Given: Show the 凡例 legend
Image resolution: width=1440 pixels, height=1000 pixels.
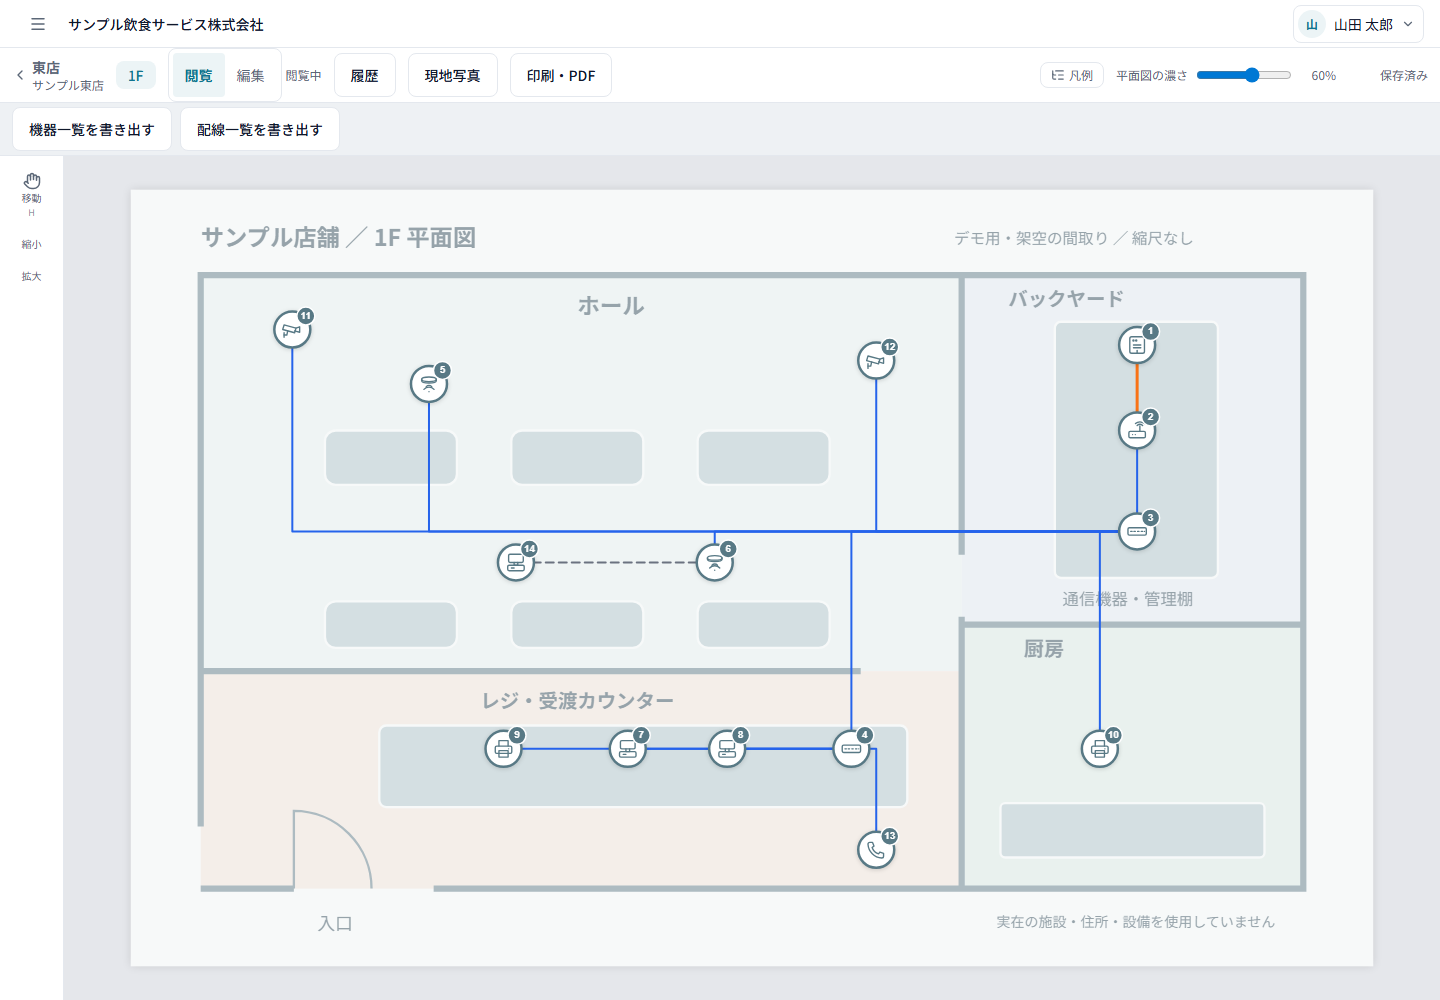Looking at the screenshot, I should 1072,75.
